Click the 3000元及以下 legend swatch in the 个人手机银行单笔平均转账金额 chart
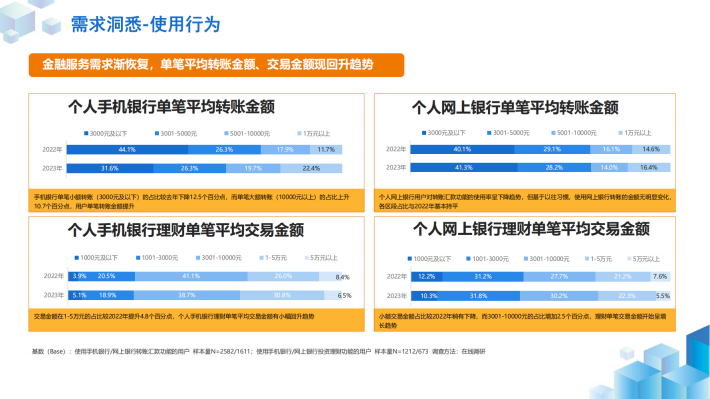The image size is (710, 399). click(86, 134)
